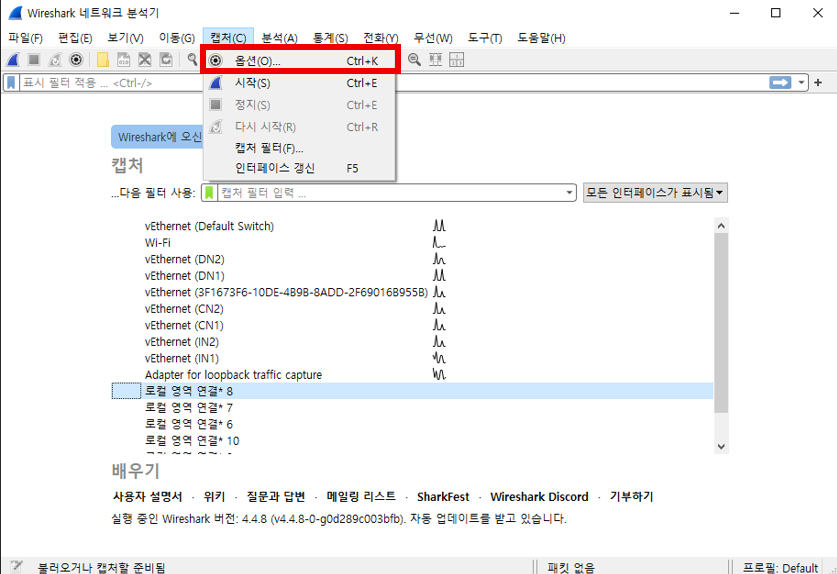Screen dimensions: 837x574
Task: Choose '캡처 필터(F)...' menu entry
Action: point(269,148)
